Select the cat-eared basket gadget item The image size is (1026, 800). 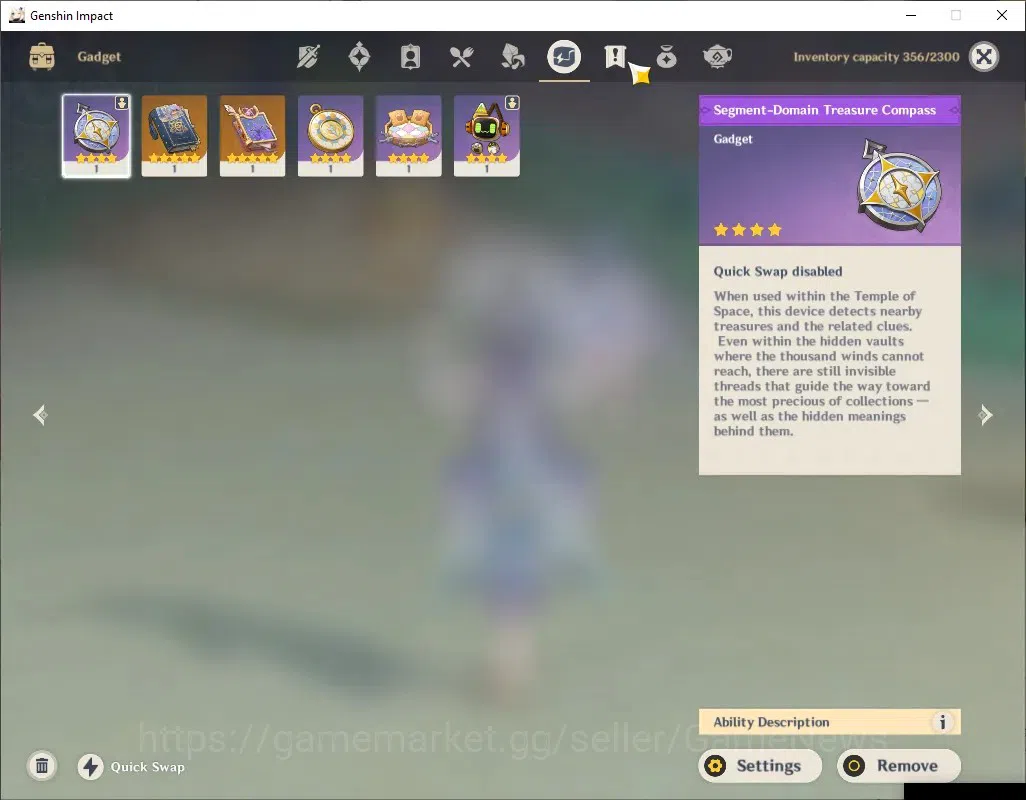click(408, 136)
